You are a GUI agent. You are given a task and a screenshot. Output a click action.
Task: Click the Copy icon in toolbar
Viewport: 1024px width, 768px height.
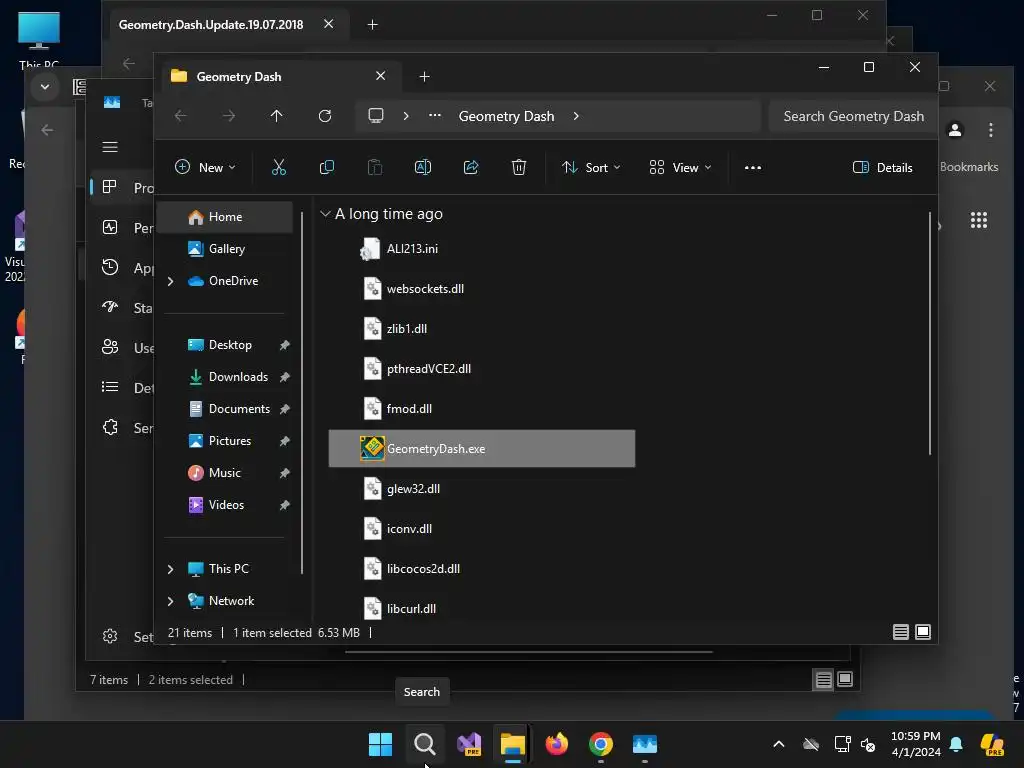click(327, 168)
